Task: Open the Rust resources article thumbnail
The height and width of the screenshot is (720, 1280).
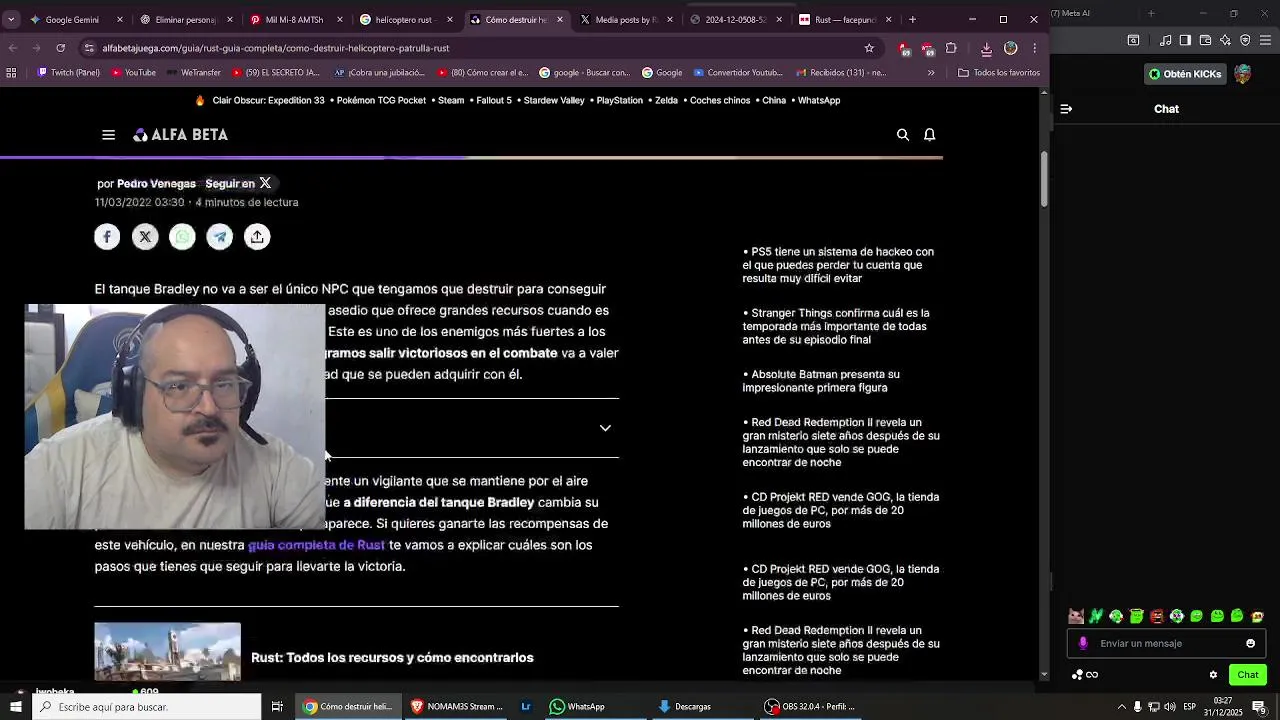Action: [167, 652]
